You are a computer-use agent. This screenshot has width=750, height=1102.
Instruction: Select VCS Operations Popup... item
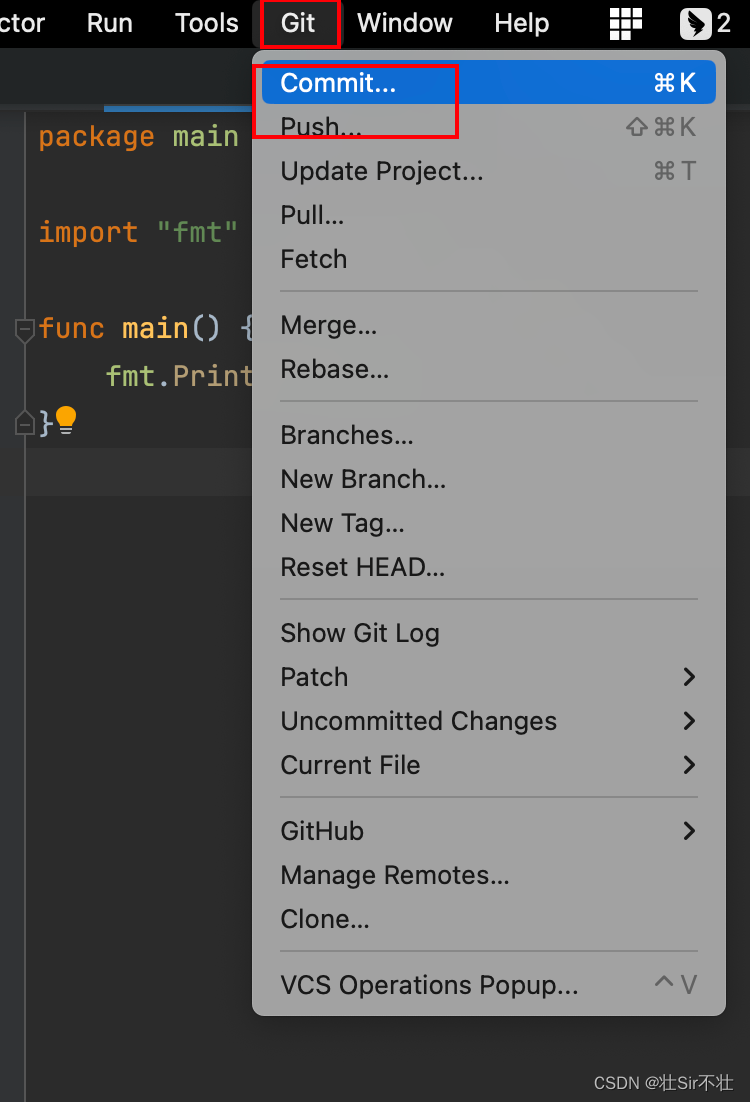(x=489, y=985)
